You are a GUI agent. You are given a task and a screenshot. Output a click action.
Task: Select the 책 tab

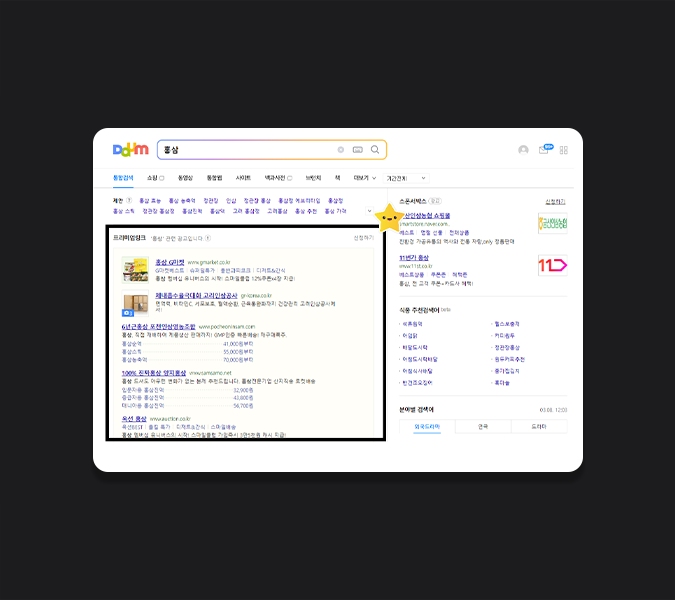338,178
